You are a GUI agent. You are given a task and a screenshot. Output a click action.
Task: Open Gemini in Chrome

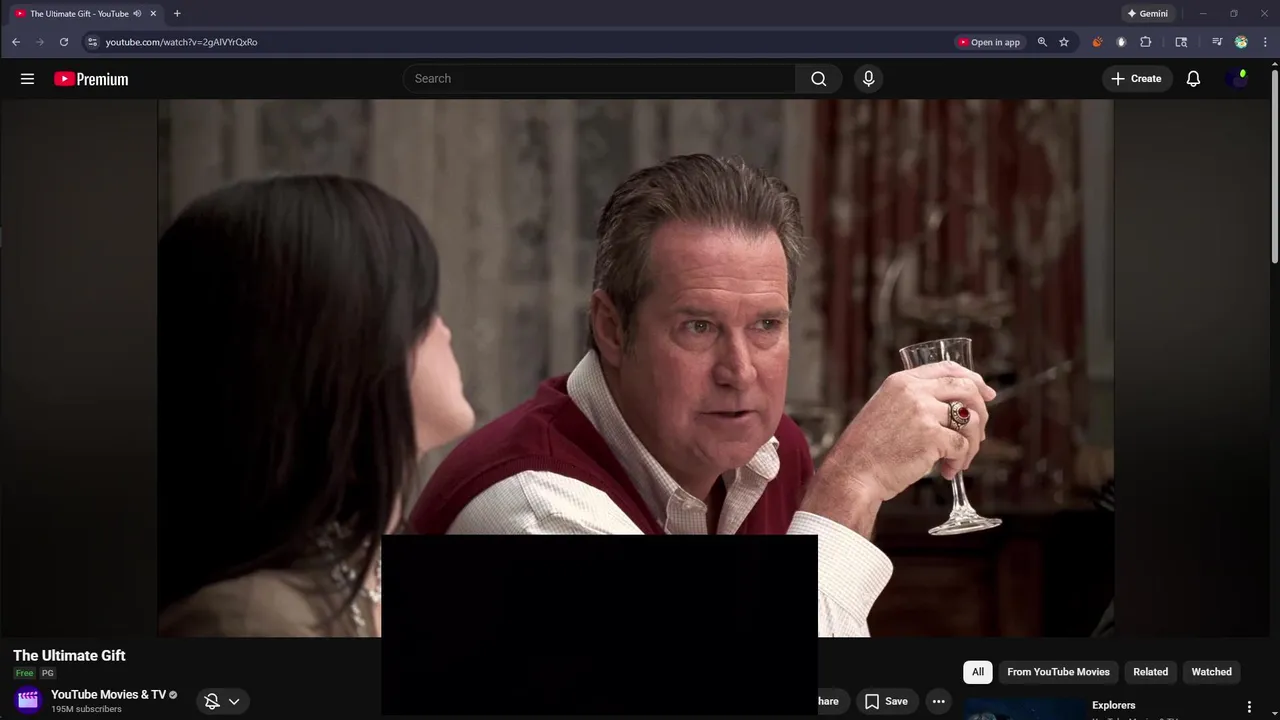(1147, 14)
